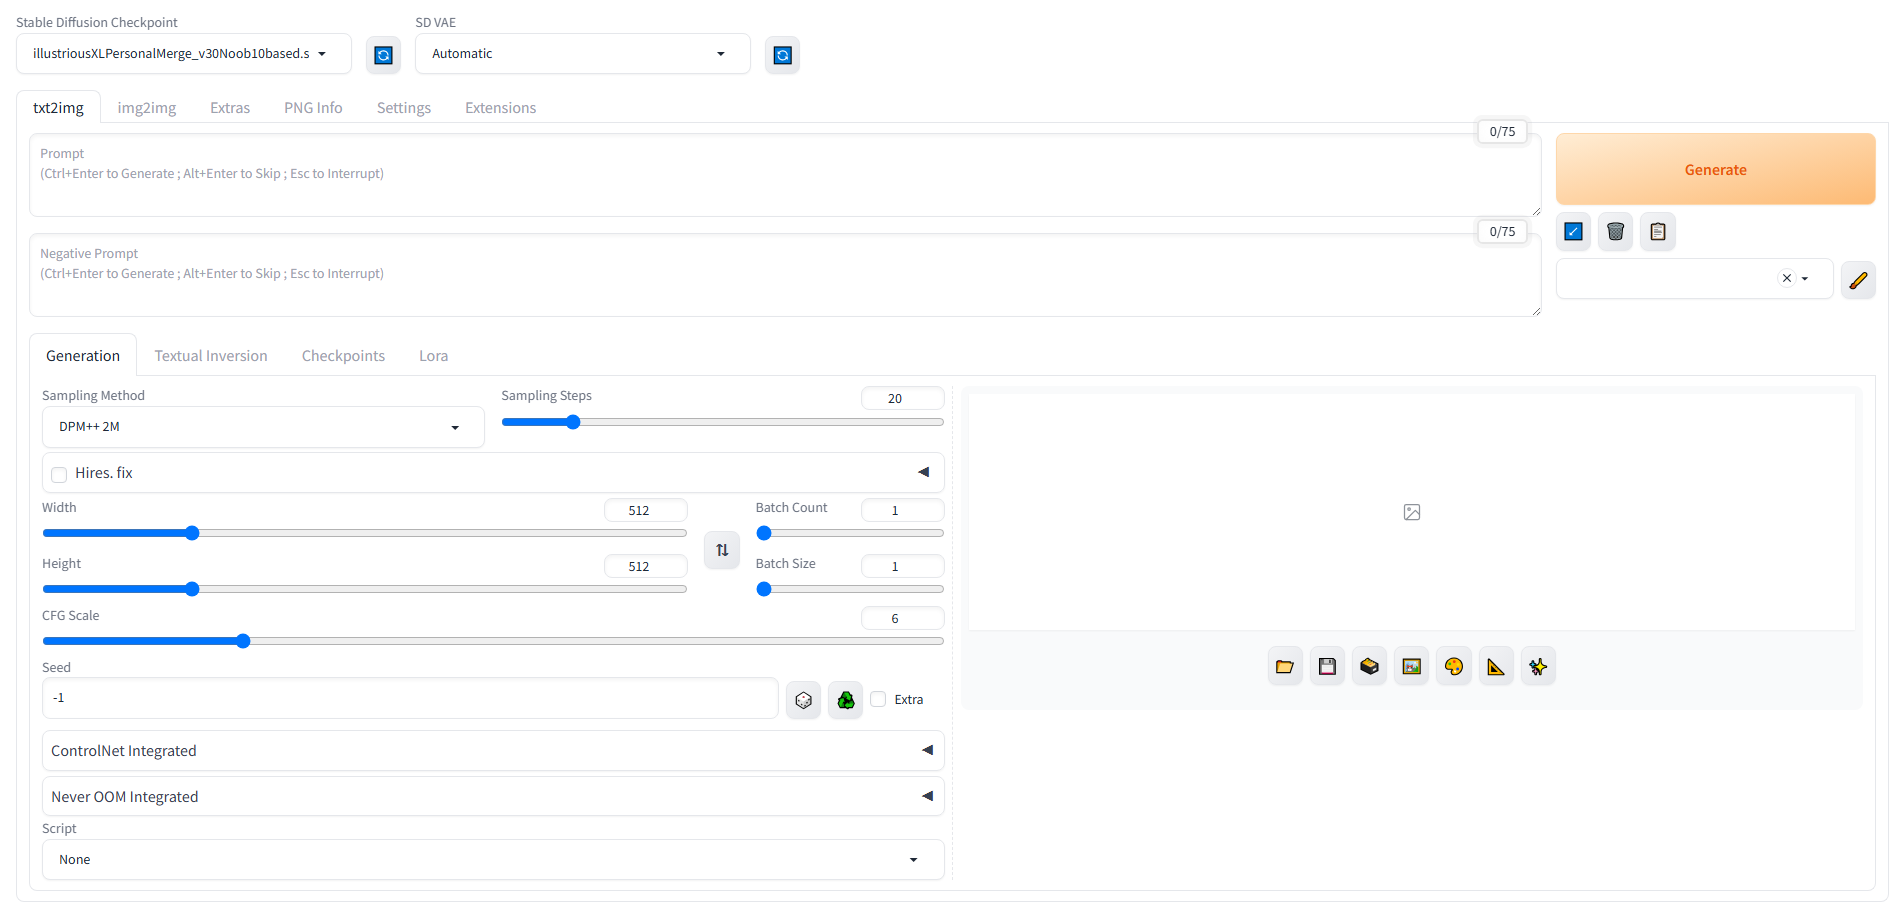Click the image placeholder icon in preview
The height and width of the screenshot is (915, 1897).
point(1412,512)
